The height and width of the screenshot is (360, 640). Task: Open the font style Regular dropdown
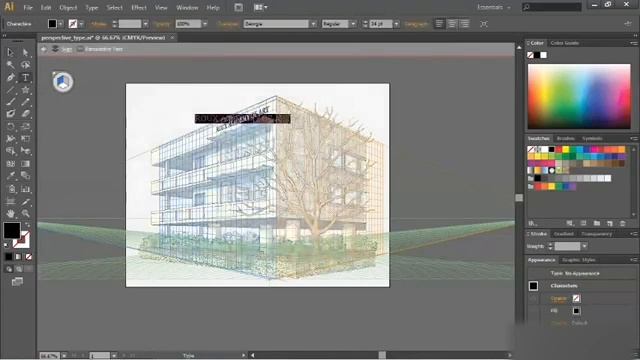click(x=353, y=24)
